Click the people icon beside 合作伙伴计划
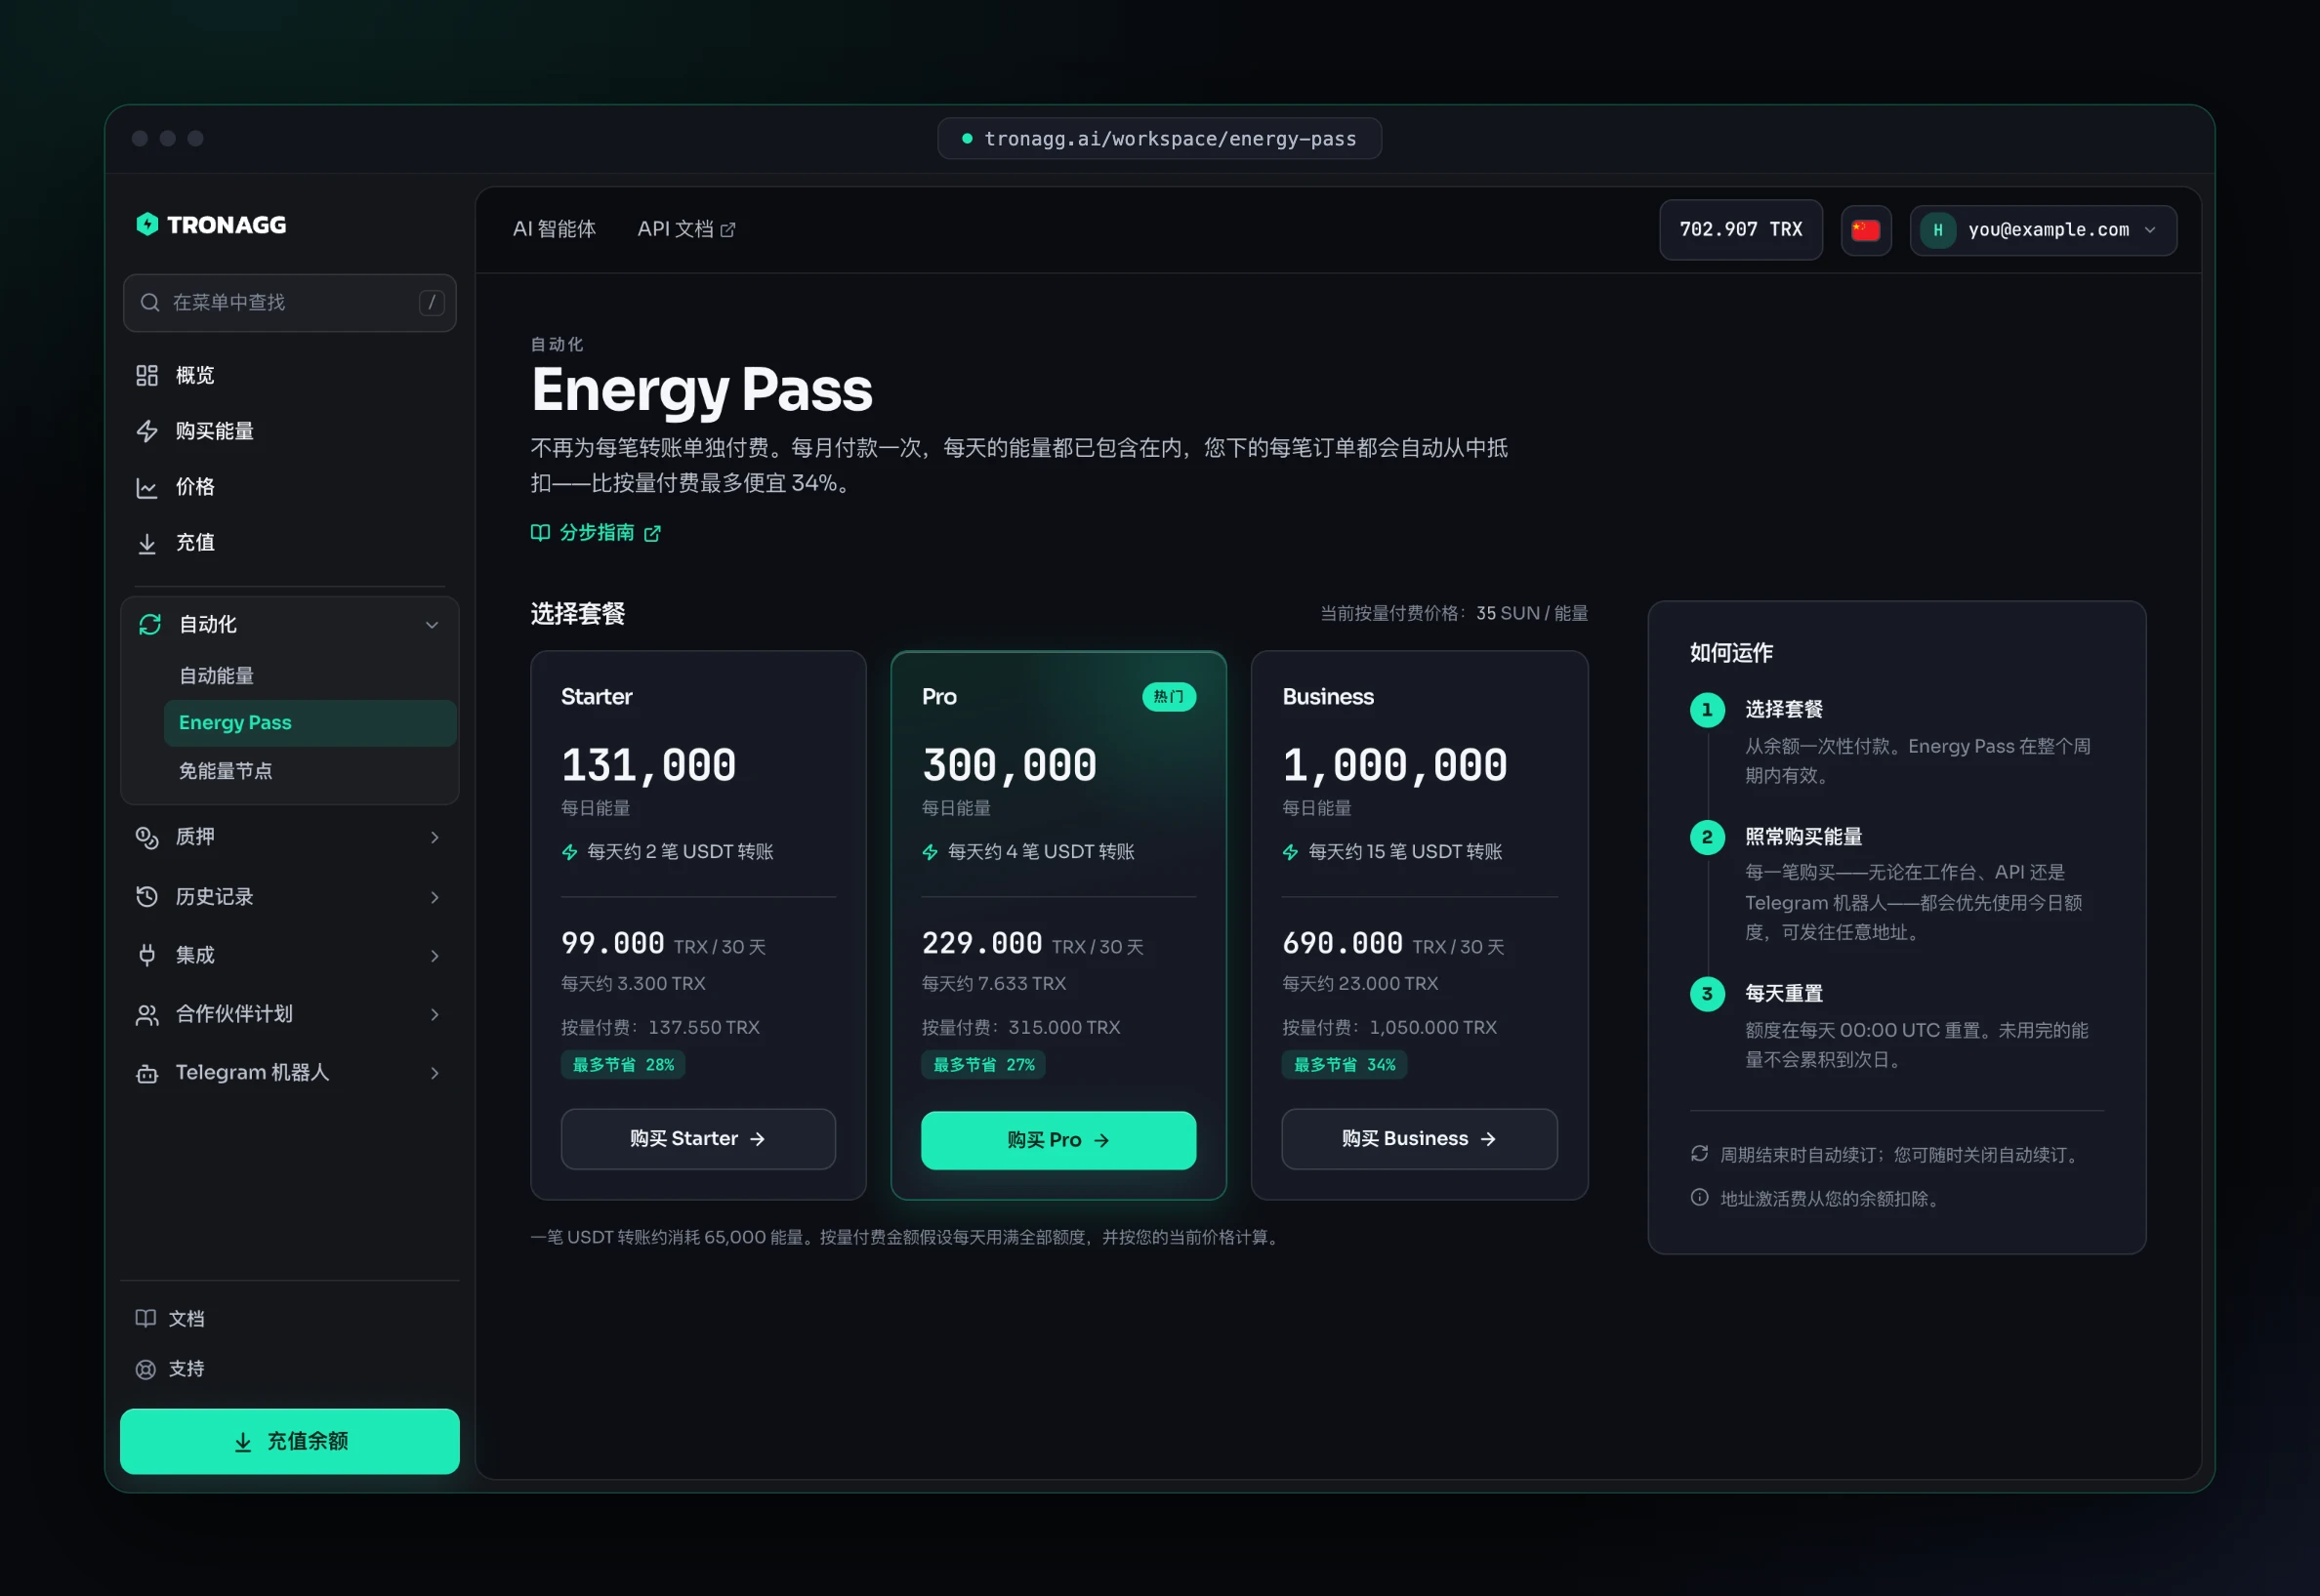 (147, 1014)
